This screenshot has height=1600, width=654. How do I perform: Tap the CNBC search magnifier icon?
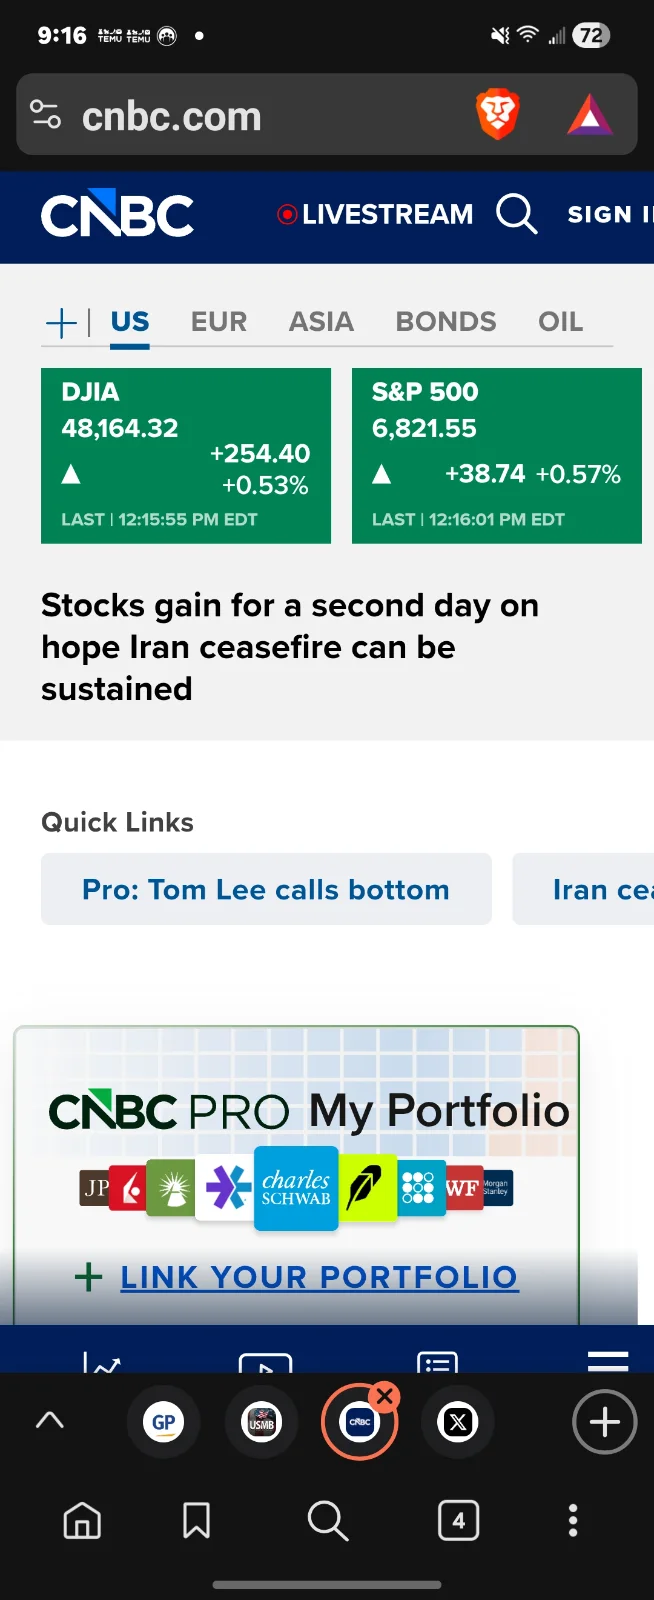point(516,214)
